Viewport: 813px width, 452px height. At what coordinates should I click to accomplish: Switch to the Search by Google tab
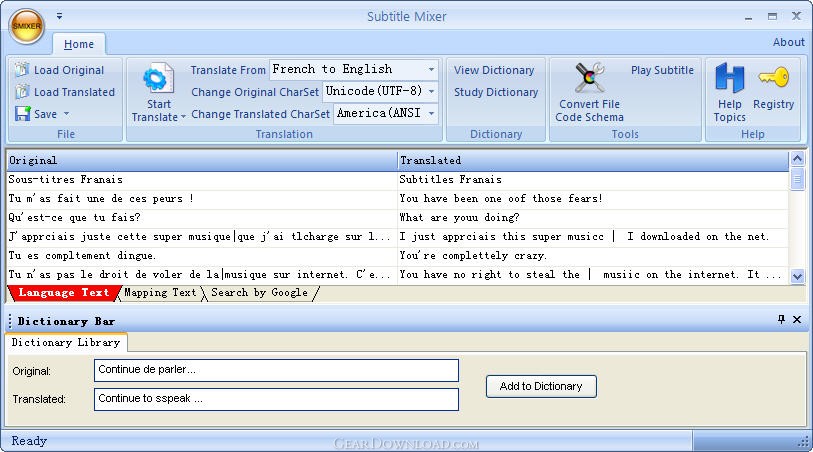(259, 293)
